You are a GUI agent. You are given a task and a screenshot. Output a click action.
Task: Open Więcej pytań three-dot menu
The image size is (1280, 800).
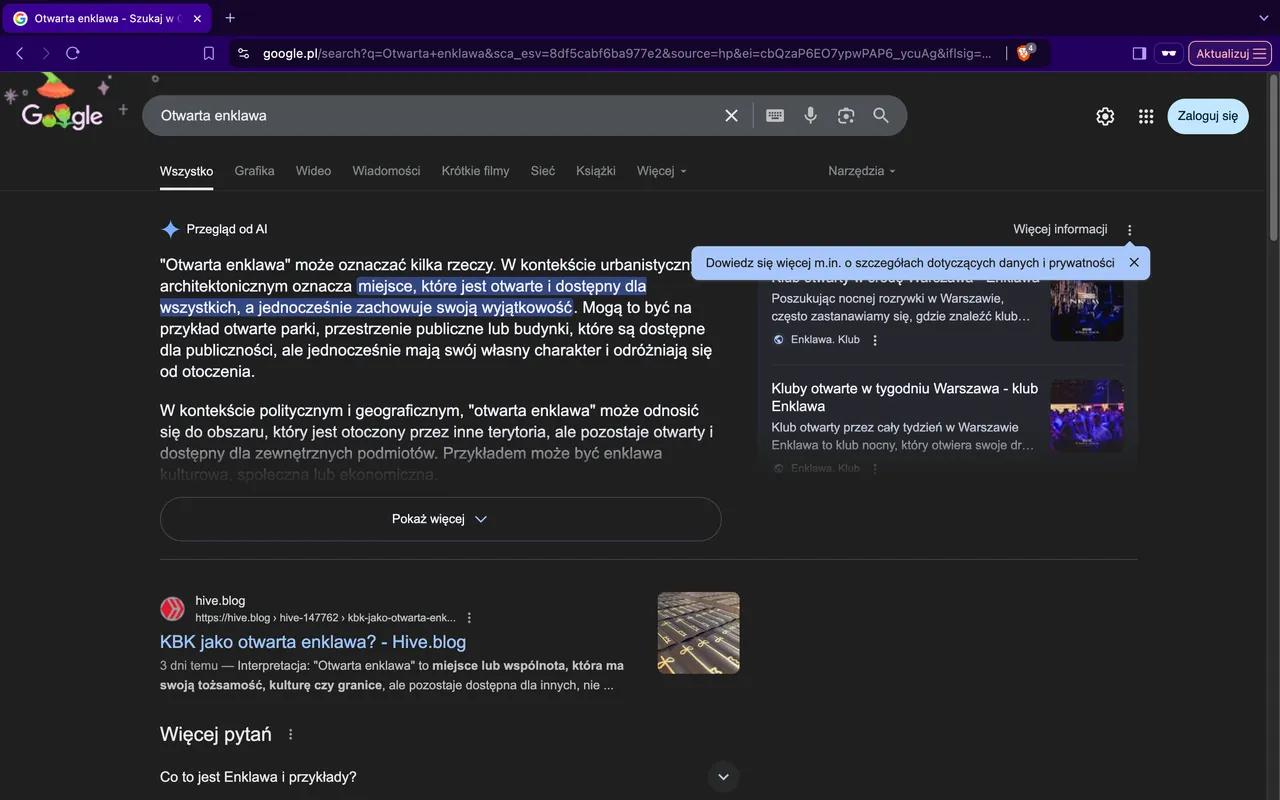(x=291, y=735)
